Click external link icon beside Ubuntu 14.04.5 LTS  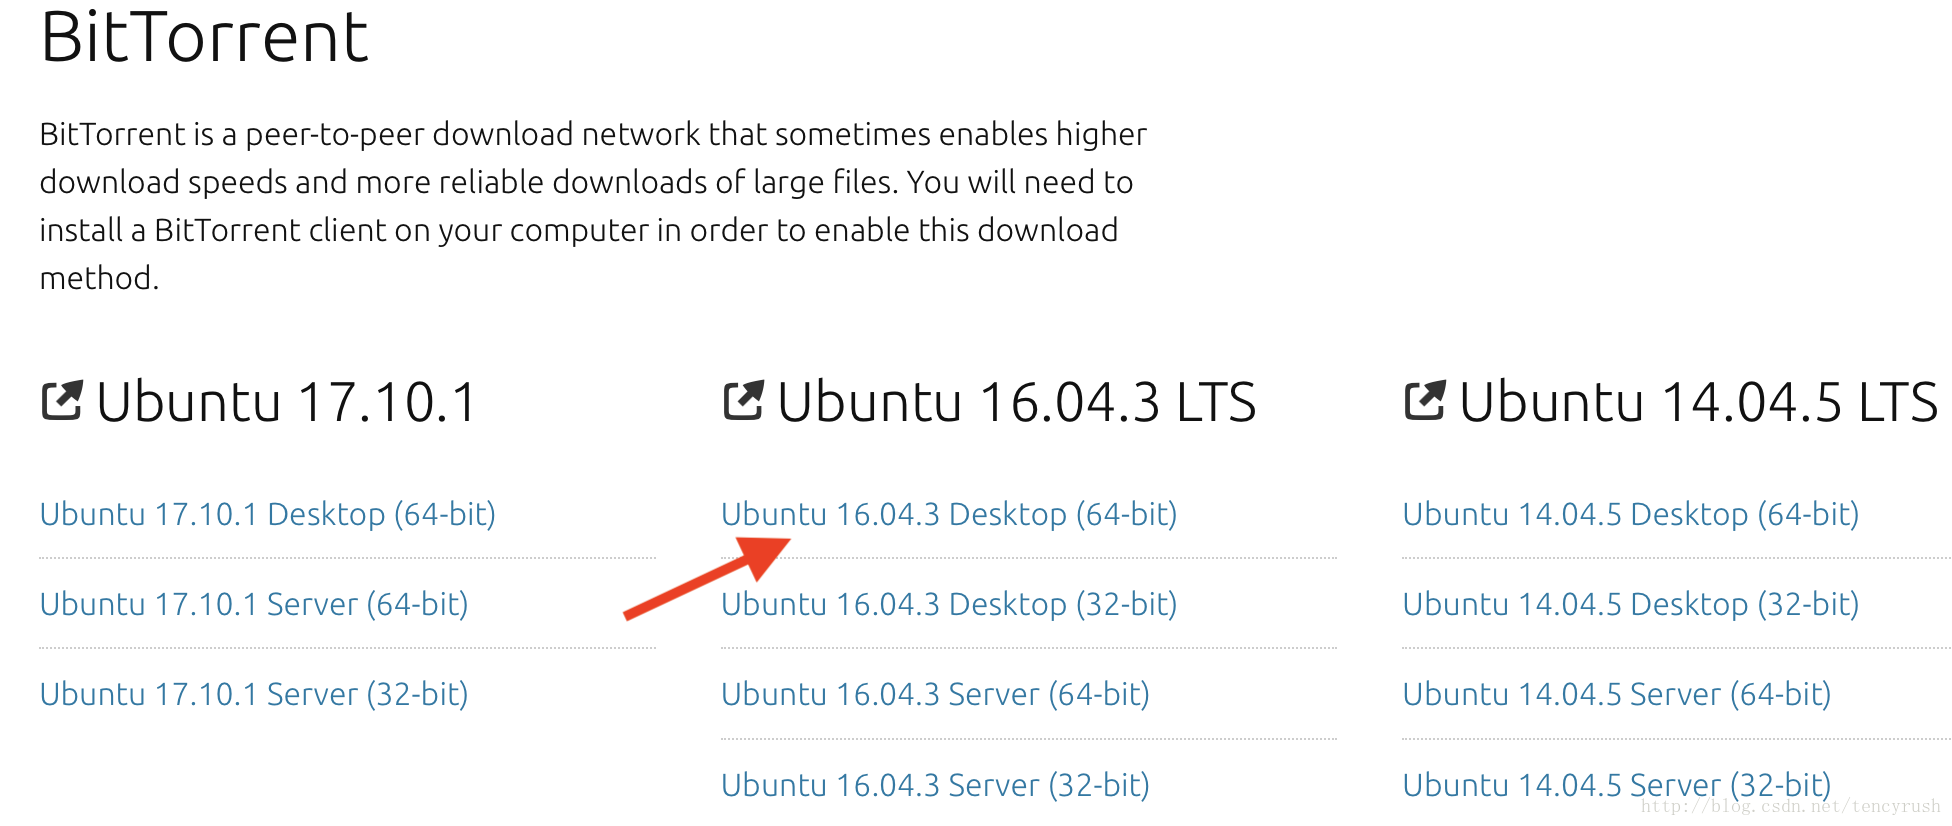1424,401
